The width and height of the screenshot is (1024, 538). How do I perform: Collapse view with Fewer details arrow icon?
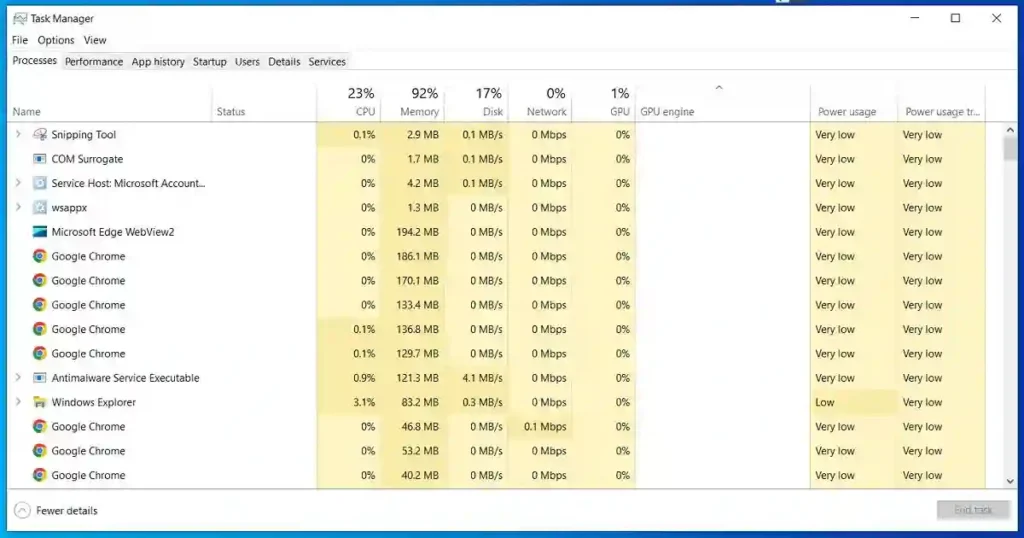pyautogui.click(x=22, y=511)
